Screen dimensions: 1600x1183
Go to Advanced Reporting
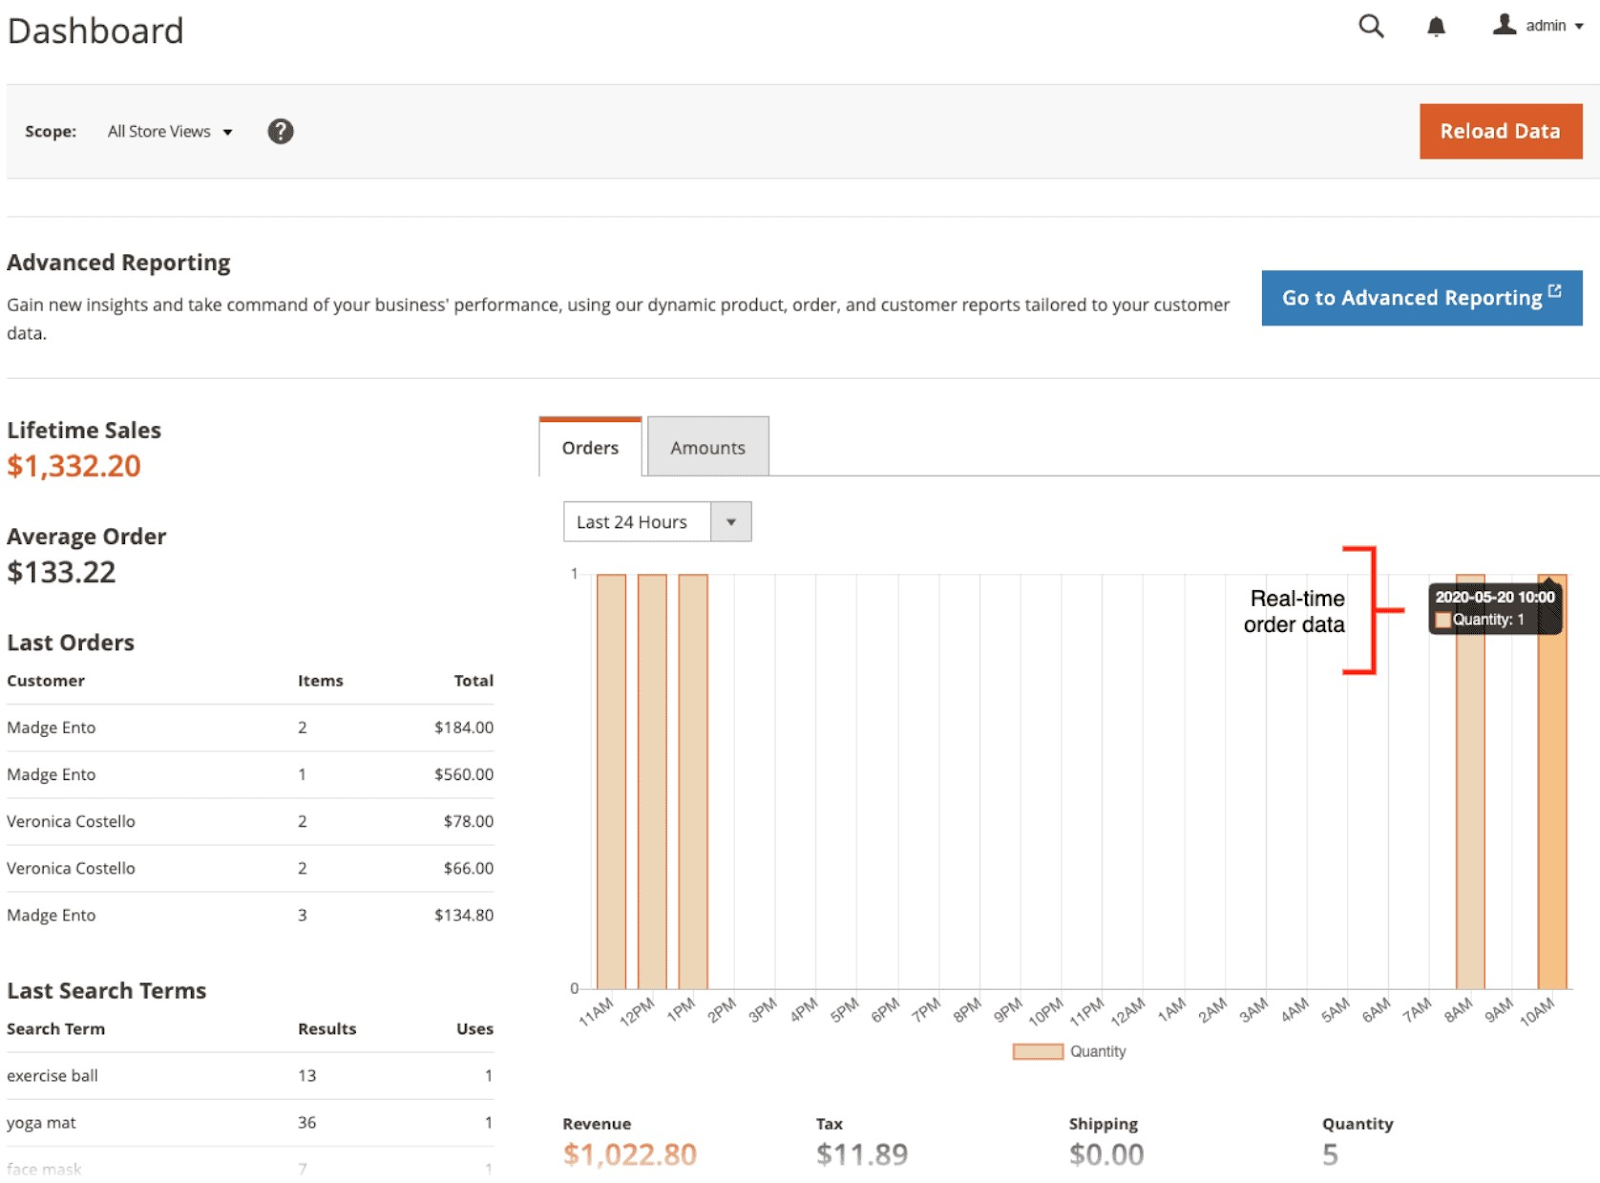1413,297
